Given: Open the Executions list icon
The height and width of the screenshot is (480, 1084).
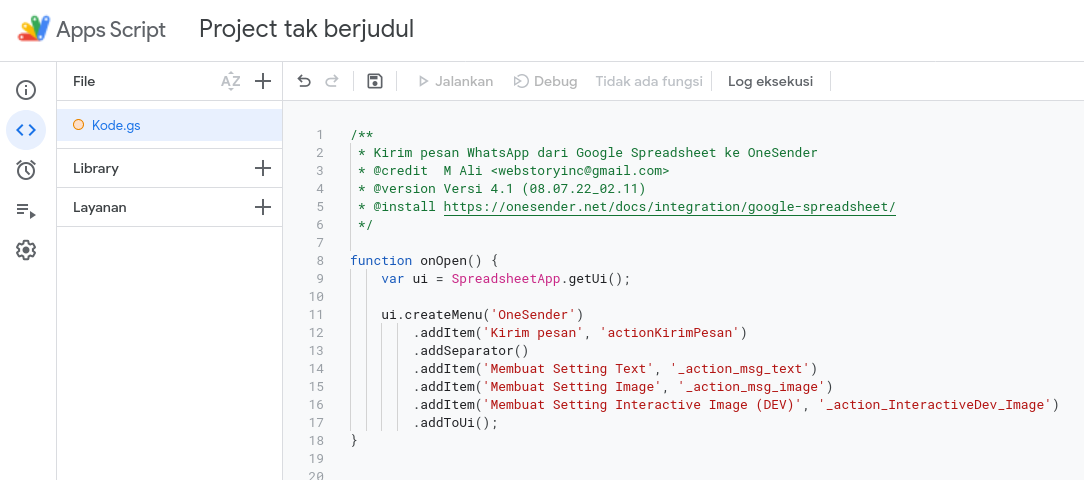Looking at the screenshot, I should pos(26,210).
